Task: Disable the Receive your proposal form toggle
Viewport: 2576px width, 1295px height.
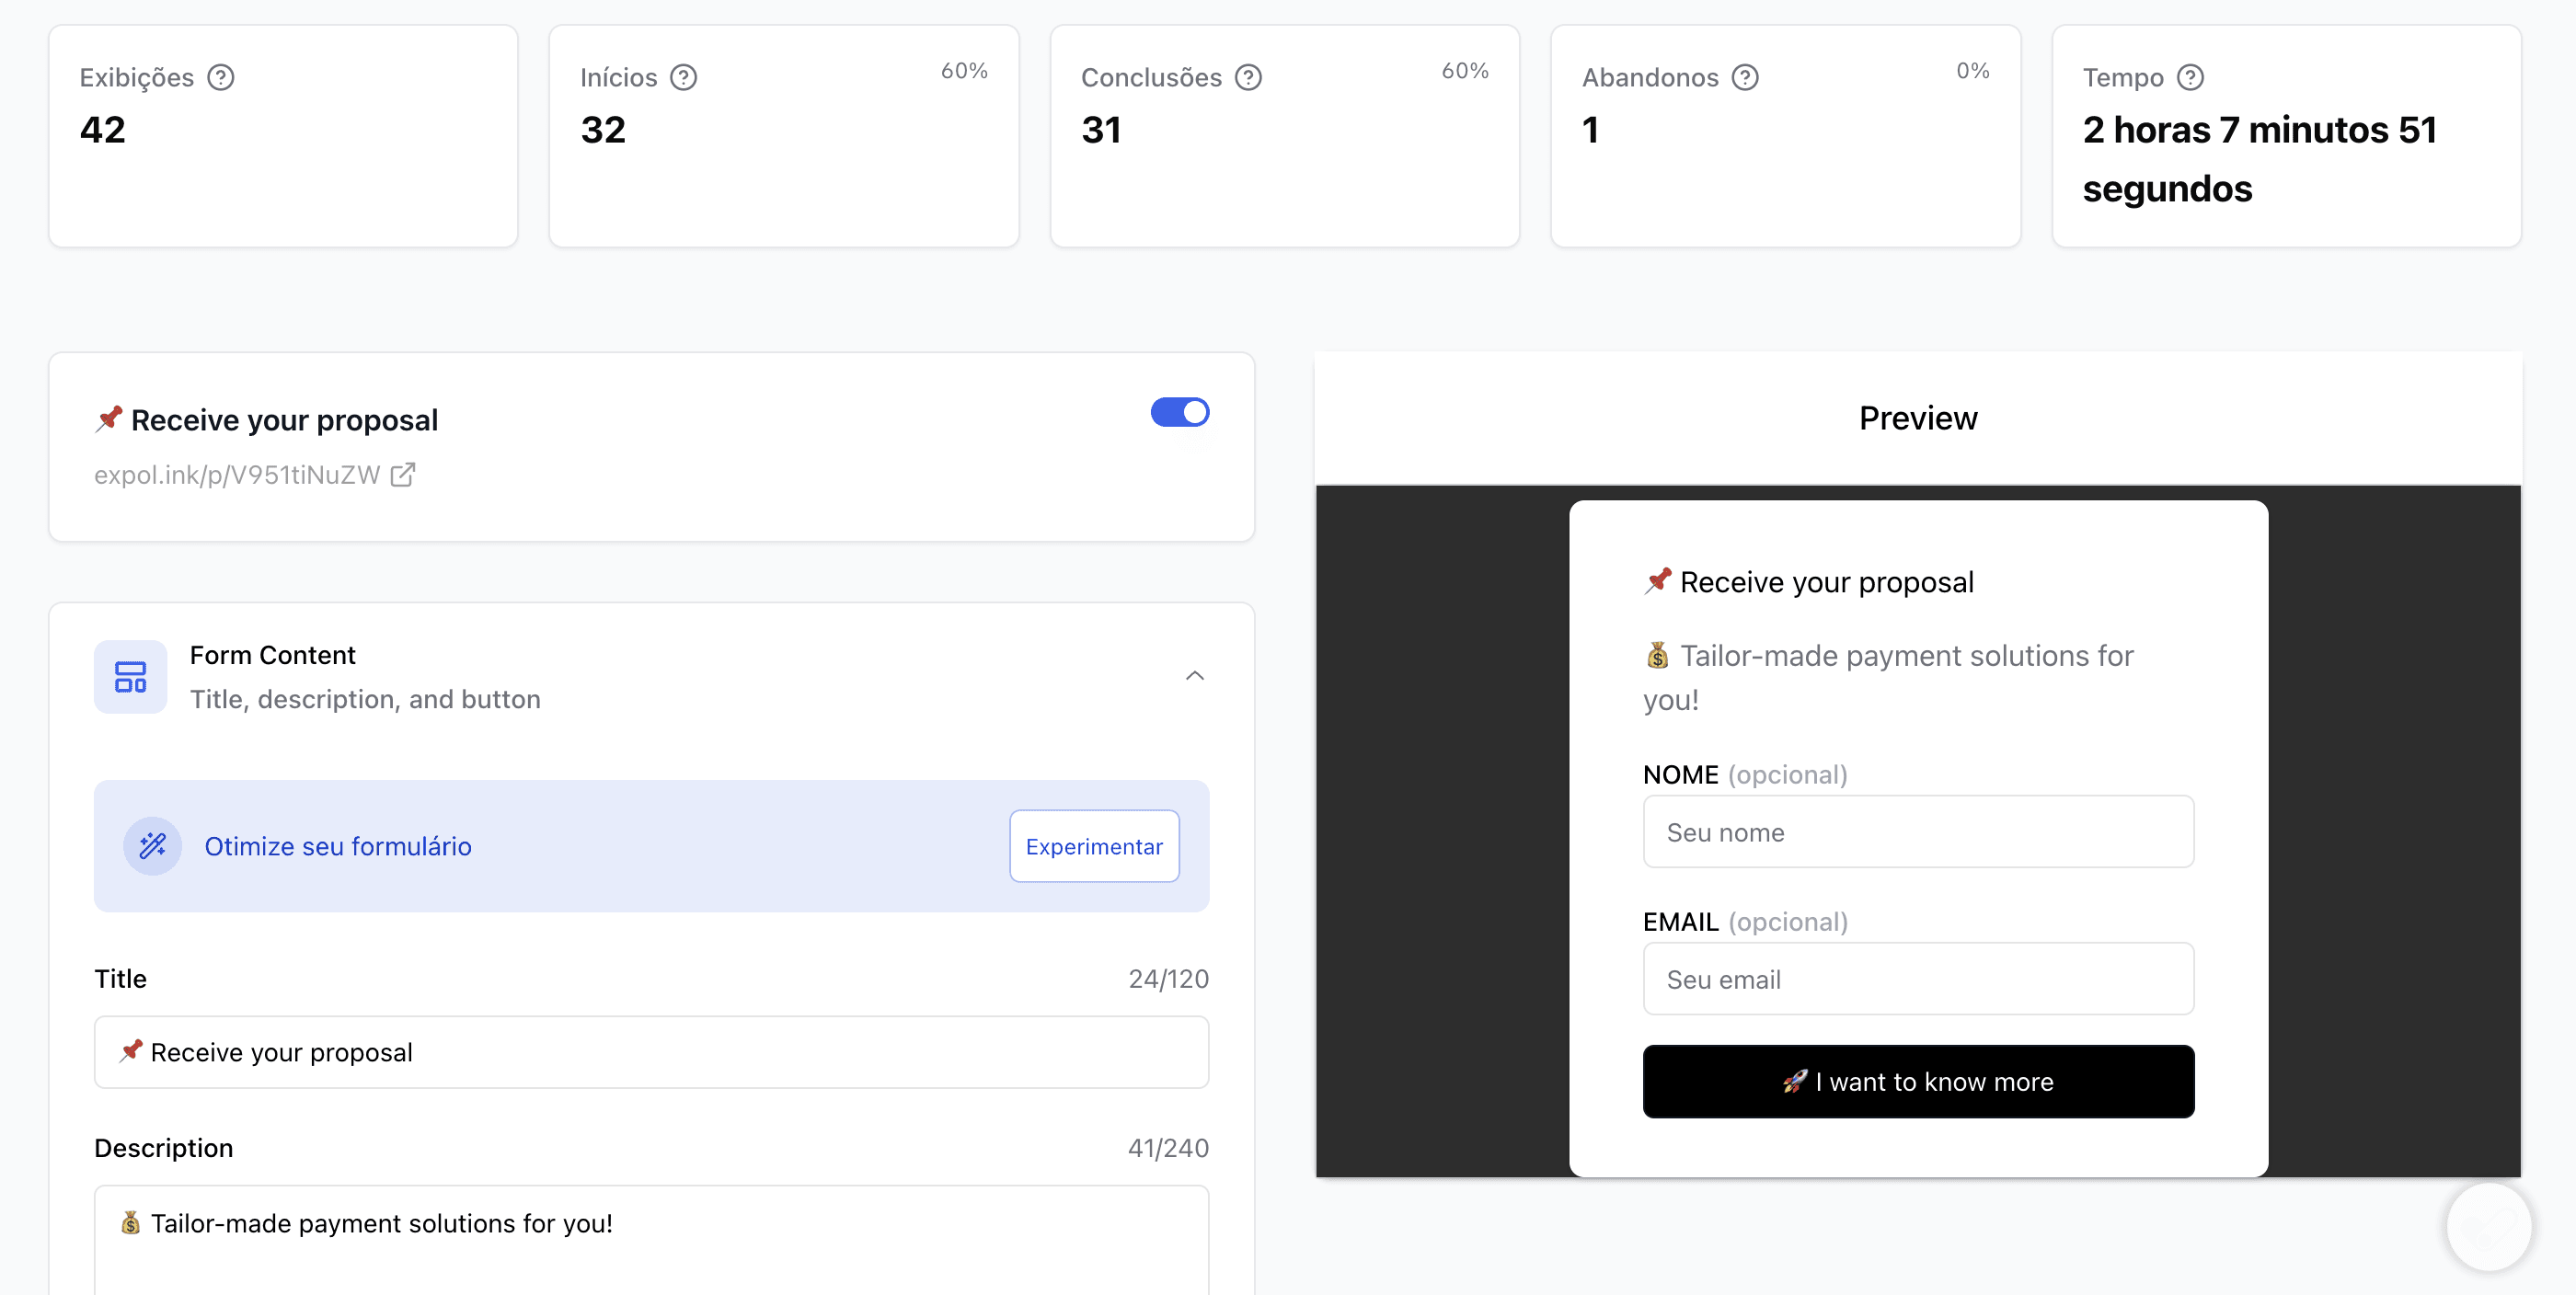Action: coord(1180,411)
